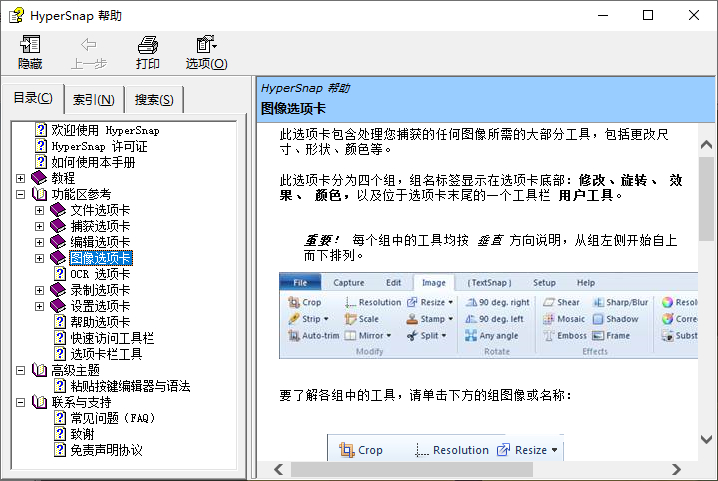Click the HyperSnap help title bar icon
Viewport: 718px width, 481px height.
click(17, 15)
